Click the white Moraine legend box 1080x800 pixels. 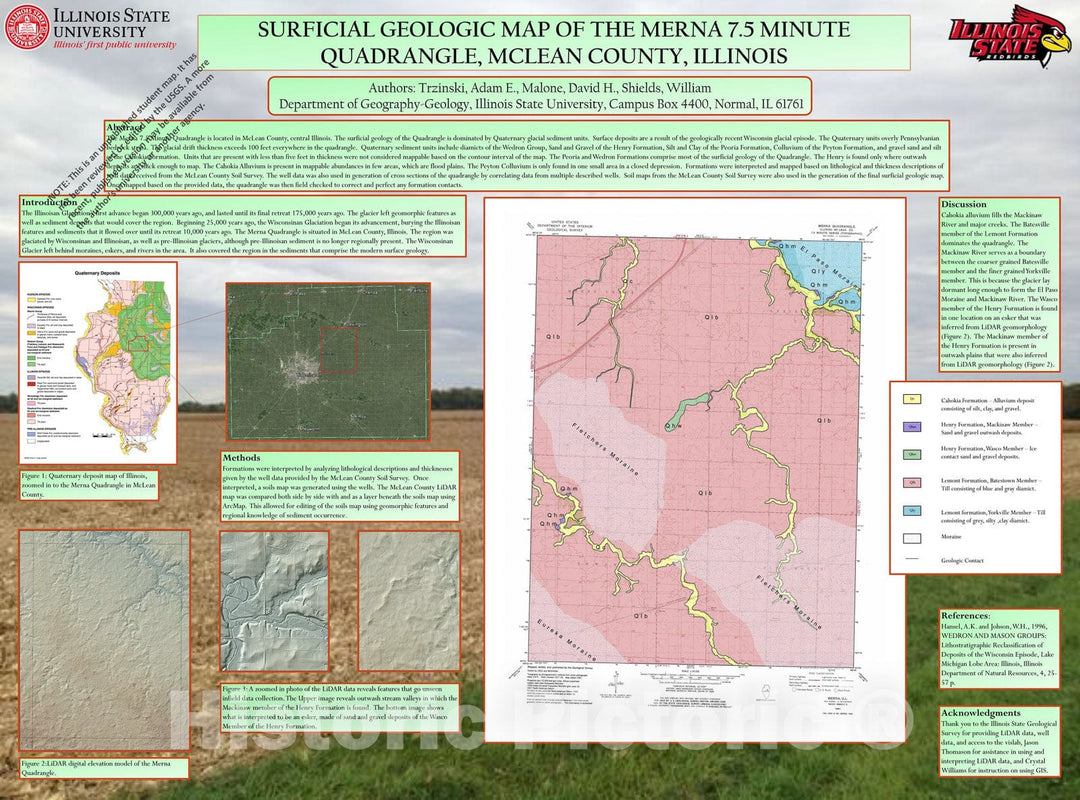(x=912, y=537)
